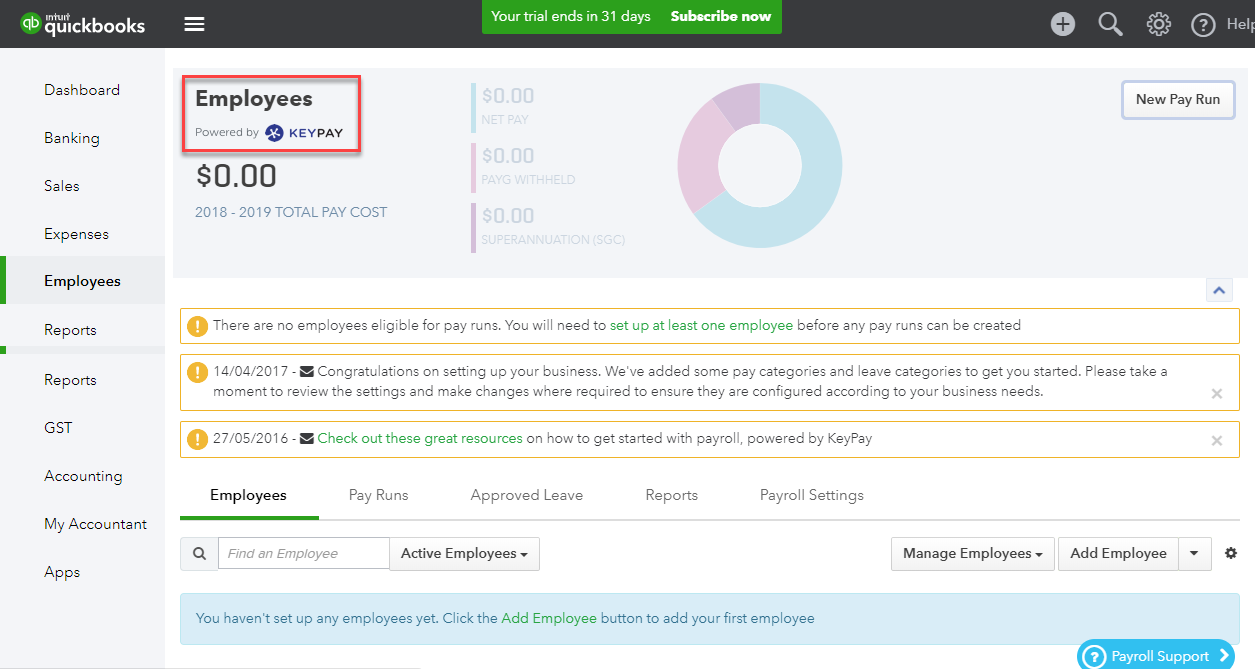Click the Your trial ends in 31 days text
The height and width of the screenshot is (669, 1255).
(x=571, y=16)
